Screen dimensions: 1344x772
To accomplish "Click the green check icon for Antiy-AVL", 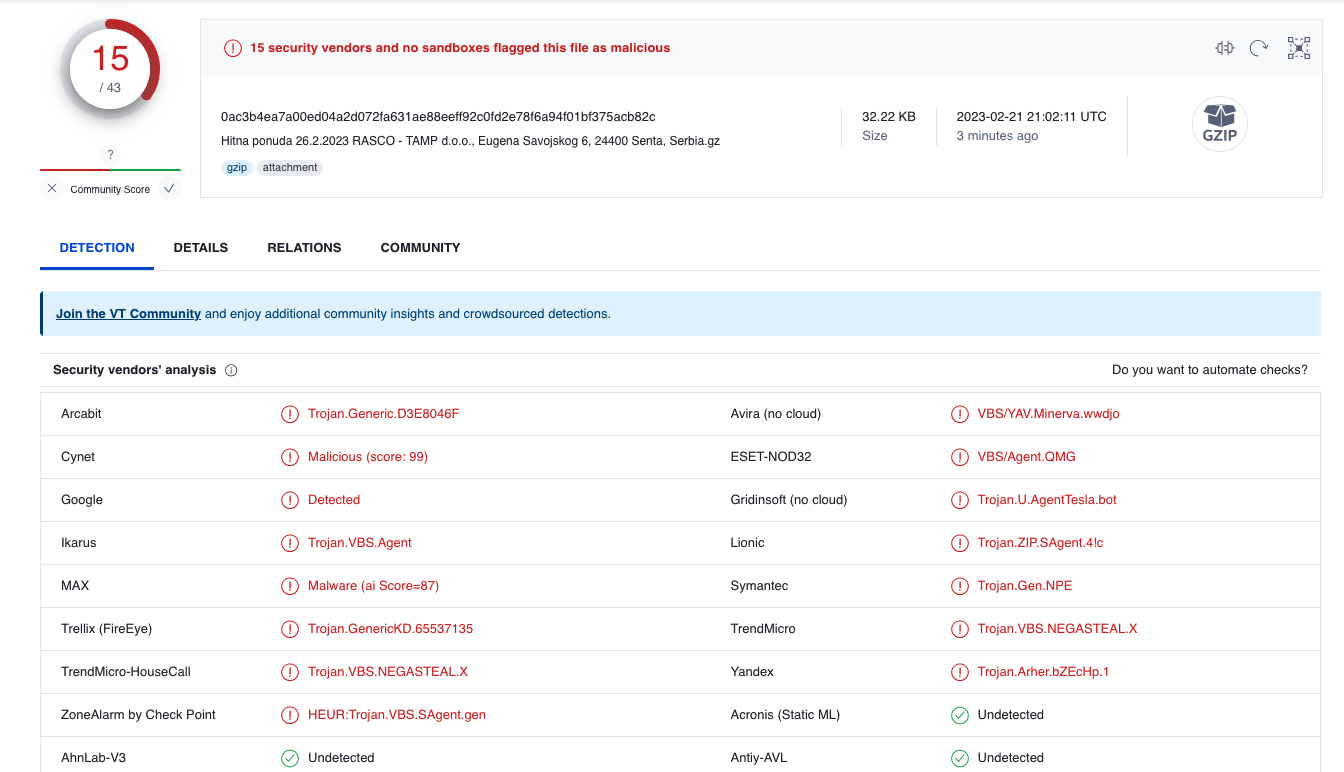I will 960,758.
